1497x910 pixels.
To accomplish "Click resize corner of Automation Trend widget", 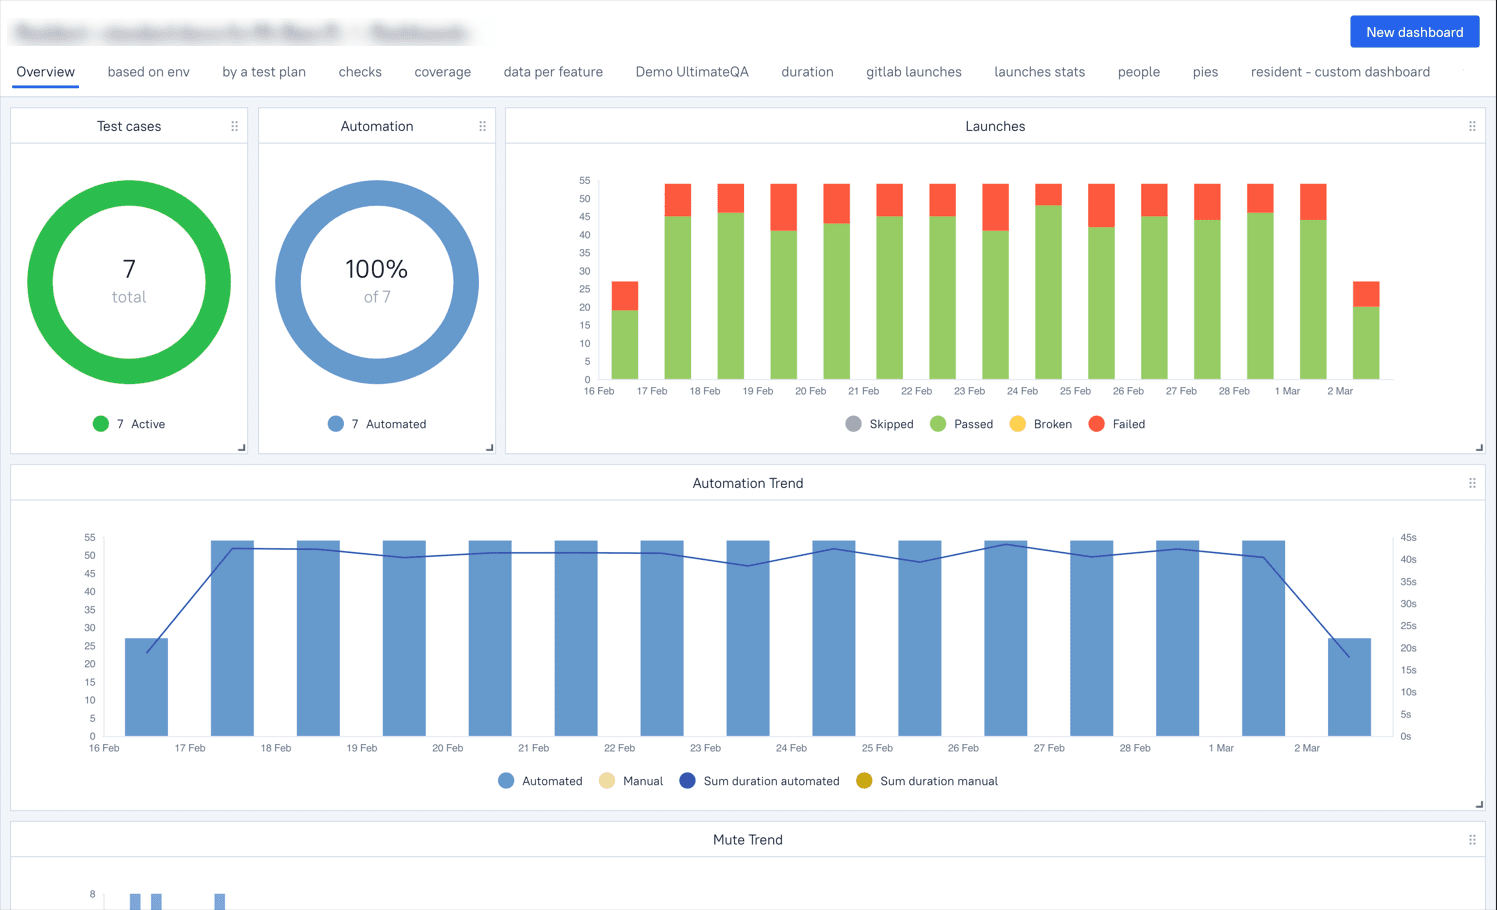I will 1479,804.
